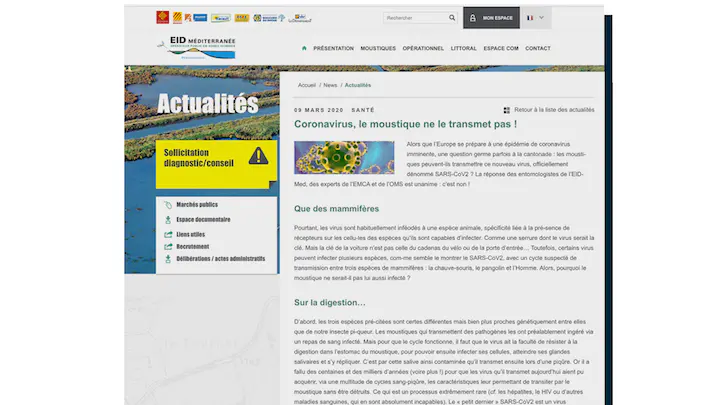Viewport: 720px width, 405px height.
Task: Focus the Rechercher search field
Action: [x=414, y=18]
